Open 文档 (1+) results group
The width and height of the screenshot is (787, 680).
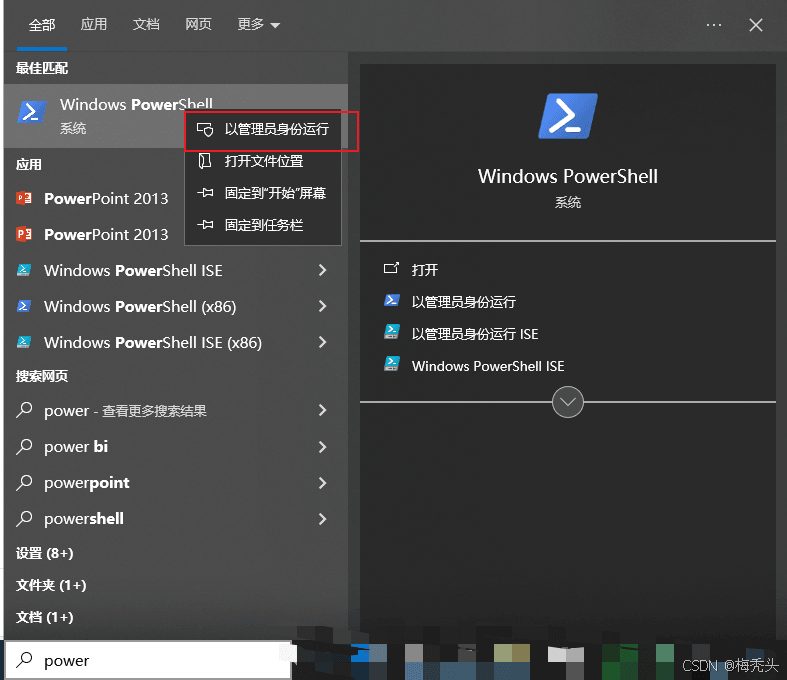click(45, 617)
